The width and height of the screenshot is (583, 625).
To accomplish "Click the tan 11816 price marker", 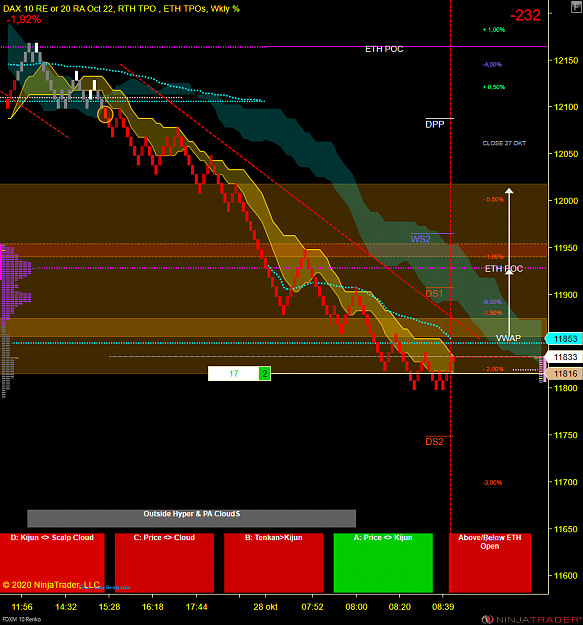I will tap(564, 373).
